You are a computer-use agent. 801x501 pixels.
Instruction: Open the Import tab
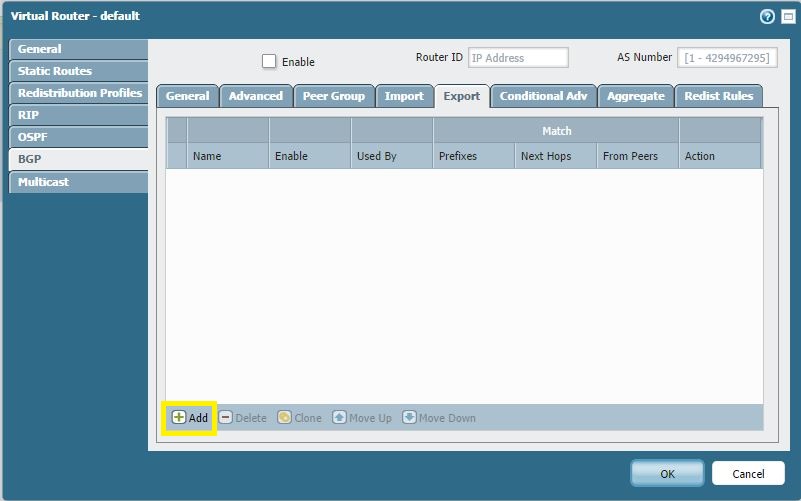(x=404, y=96)
